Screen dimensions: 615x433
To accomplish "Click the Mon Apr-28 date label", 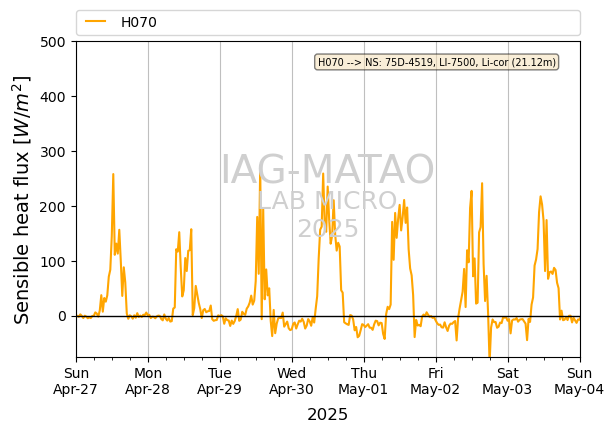I will point(148,381).
